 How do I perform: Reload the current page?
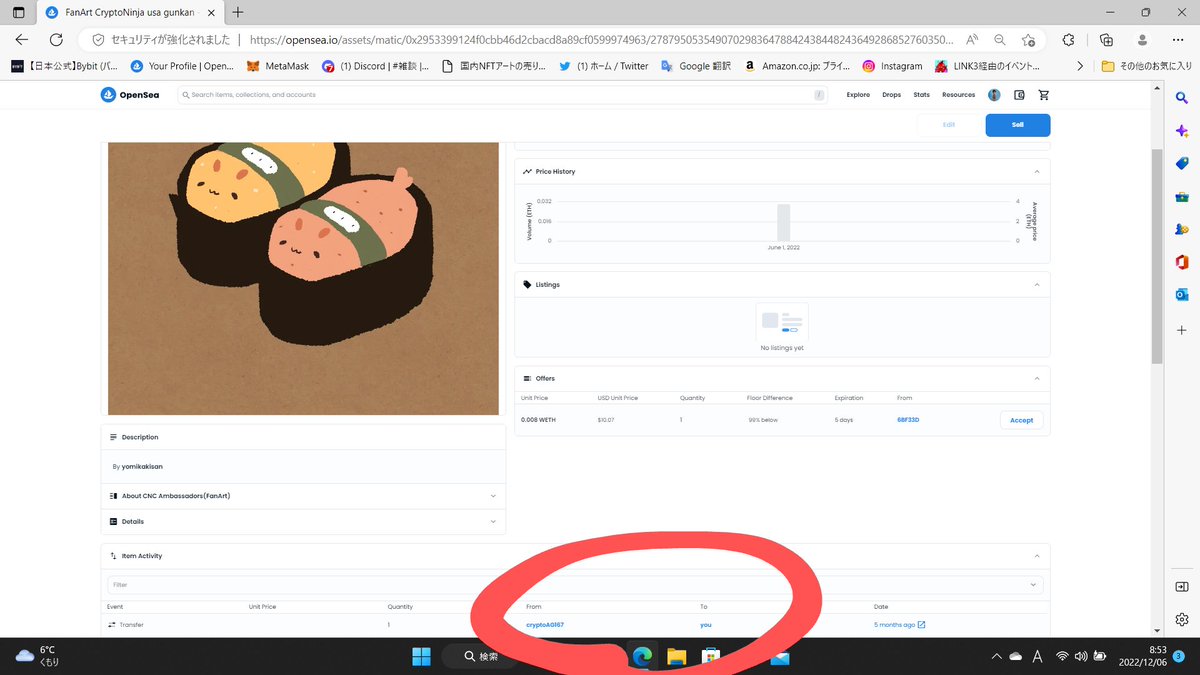click(x=56, y=40)
